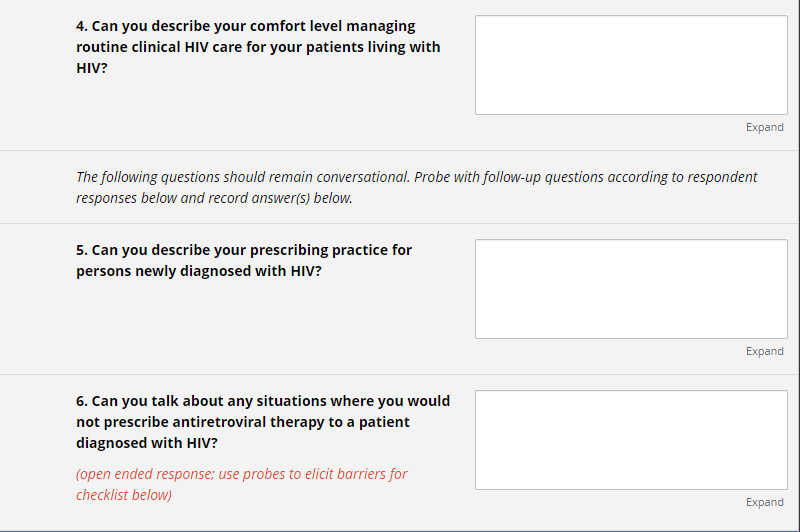Viewport: 800px width, 532px height.
Task: Expand the comfort level answer box
Action: pyautogui.click(x=764, y=127)
